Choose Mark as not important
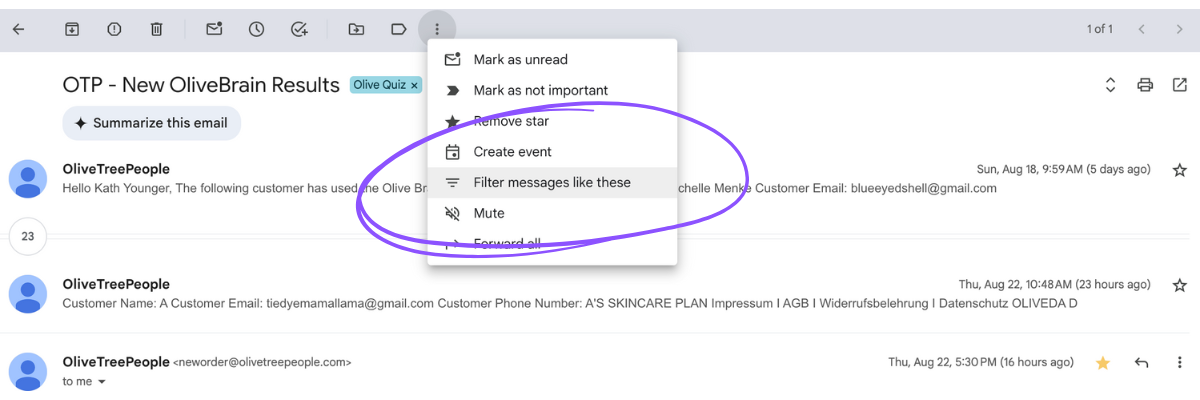The height and width of the screenshot is (400, 1200). (x=552, y=90)
